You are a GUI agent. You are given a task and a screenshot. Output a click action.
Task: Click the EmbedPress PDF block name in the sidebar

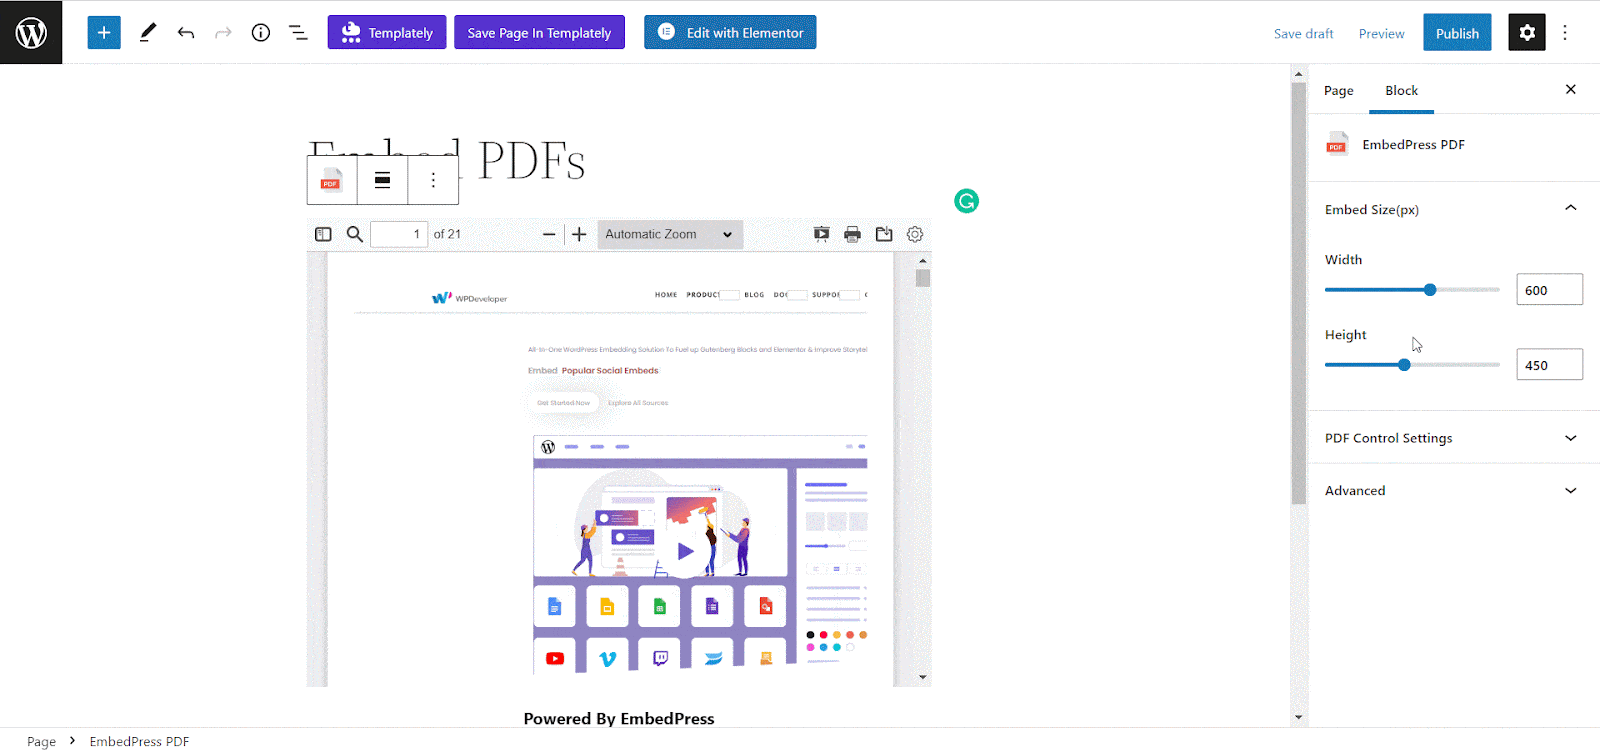[x=1413, y=144]
